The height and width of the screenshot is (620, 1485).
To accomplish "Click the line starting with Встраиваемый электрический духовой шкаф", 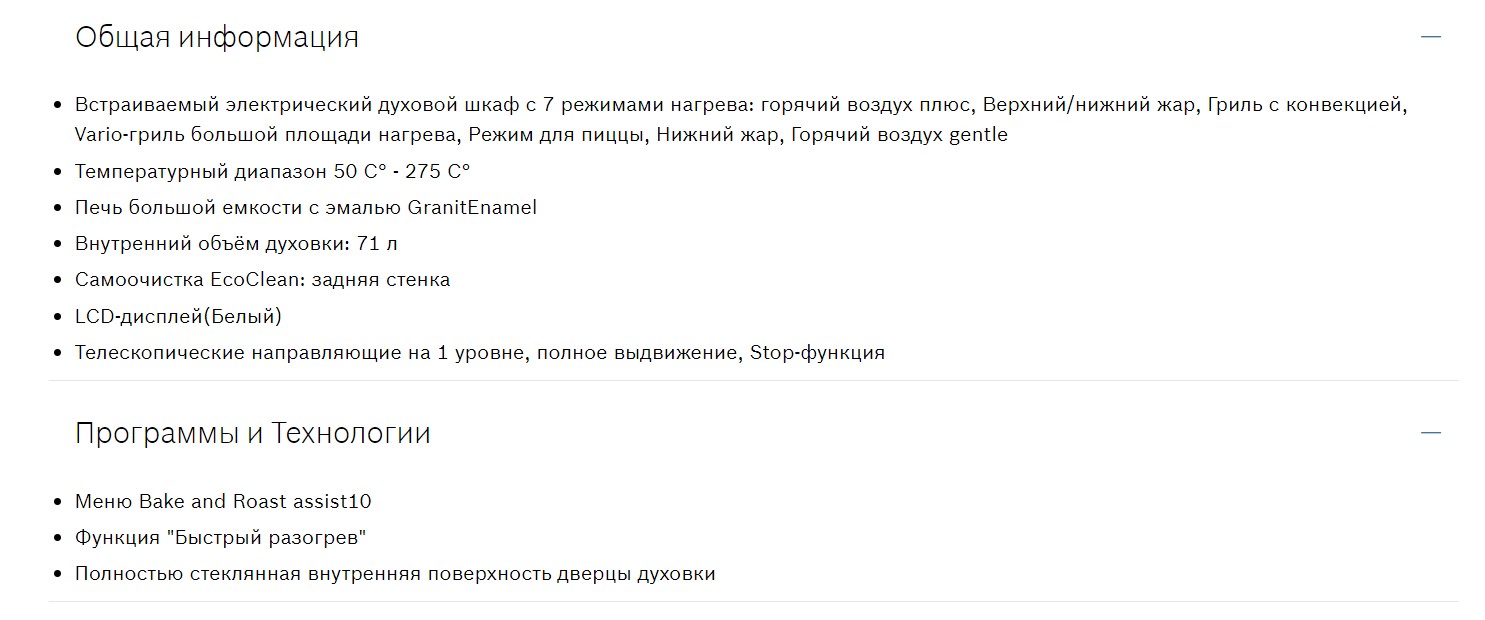I will (x=300, y=105).
